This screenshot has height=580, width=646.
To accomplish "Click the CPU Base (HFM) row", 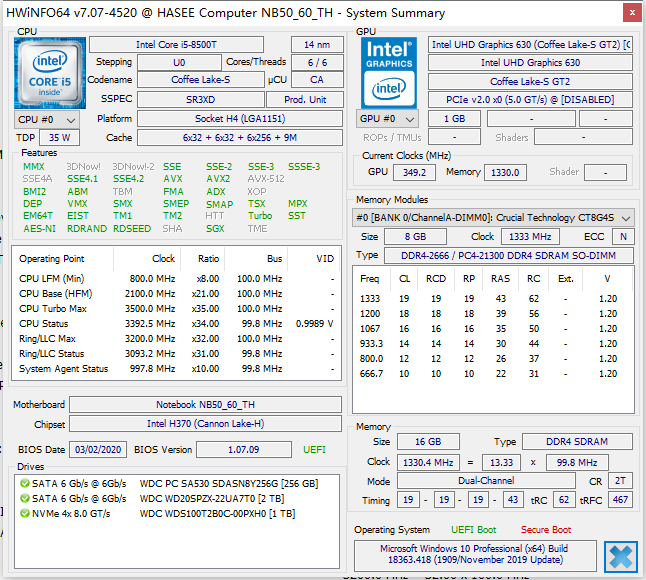I will pos(176,294).
